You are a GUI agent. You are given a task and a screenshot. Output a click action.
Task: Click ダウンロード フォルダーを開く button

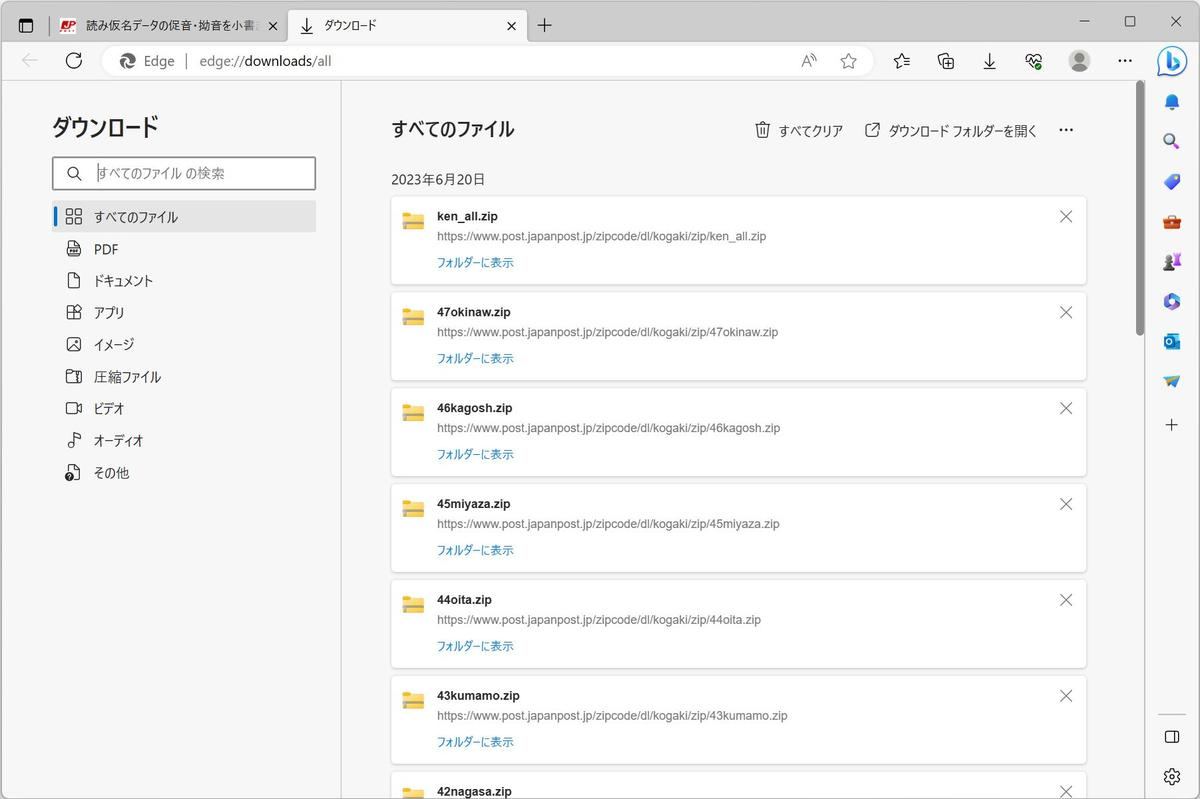[951, 130]
